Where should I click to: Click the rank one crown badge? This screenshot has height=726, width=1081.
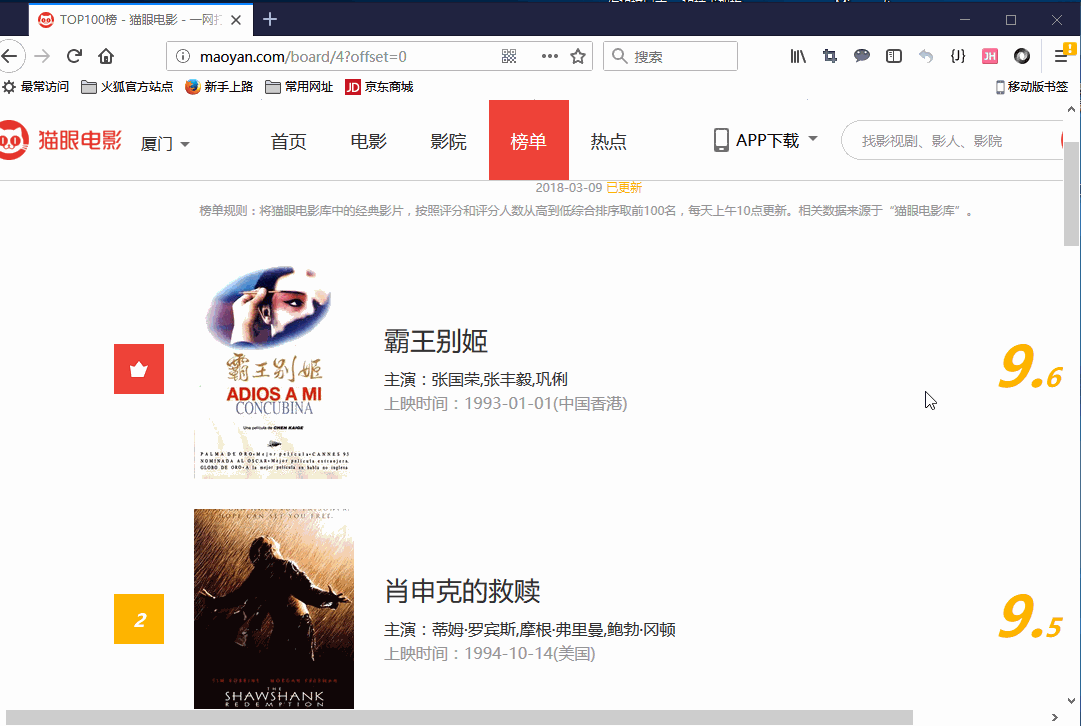click(x=139, y=369)
